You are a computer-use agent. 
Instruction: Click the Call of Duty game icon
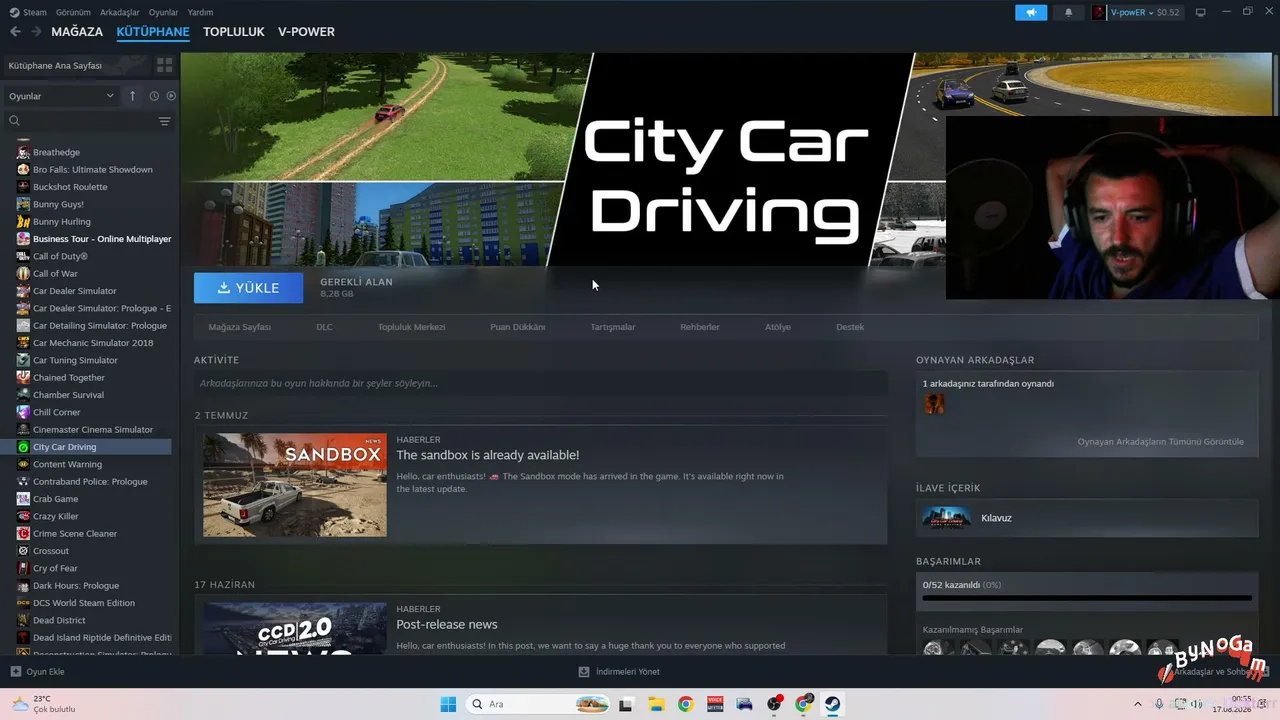pyautogui.click(x=23, y=256)
